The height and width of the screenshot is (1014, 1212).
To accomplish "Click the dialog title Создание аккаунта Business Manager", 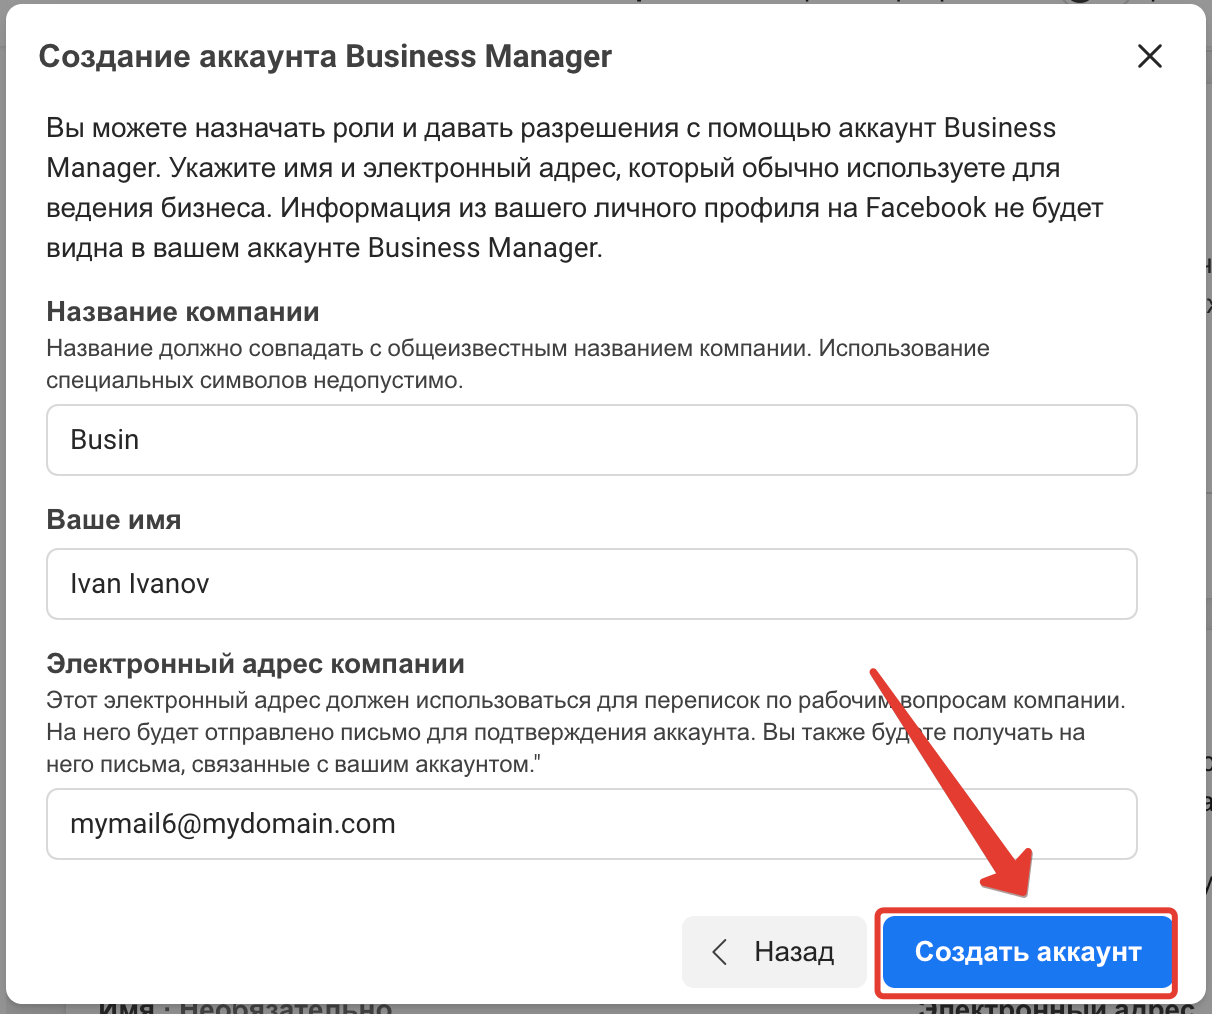I will [325, 56].
